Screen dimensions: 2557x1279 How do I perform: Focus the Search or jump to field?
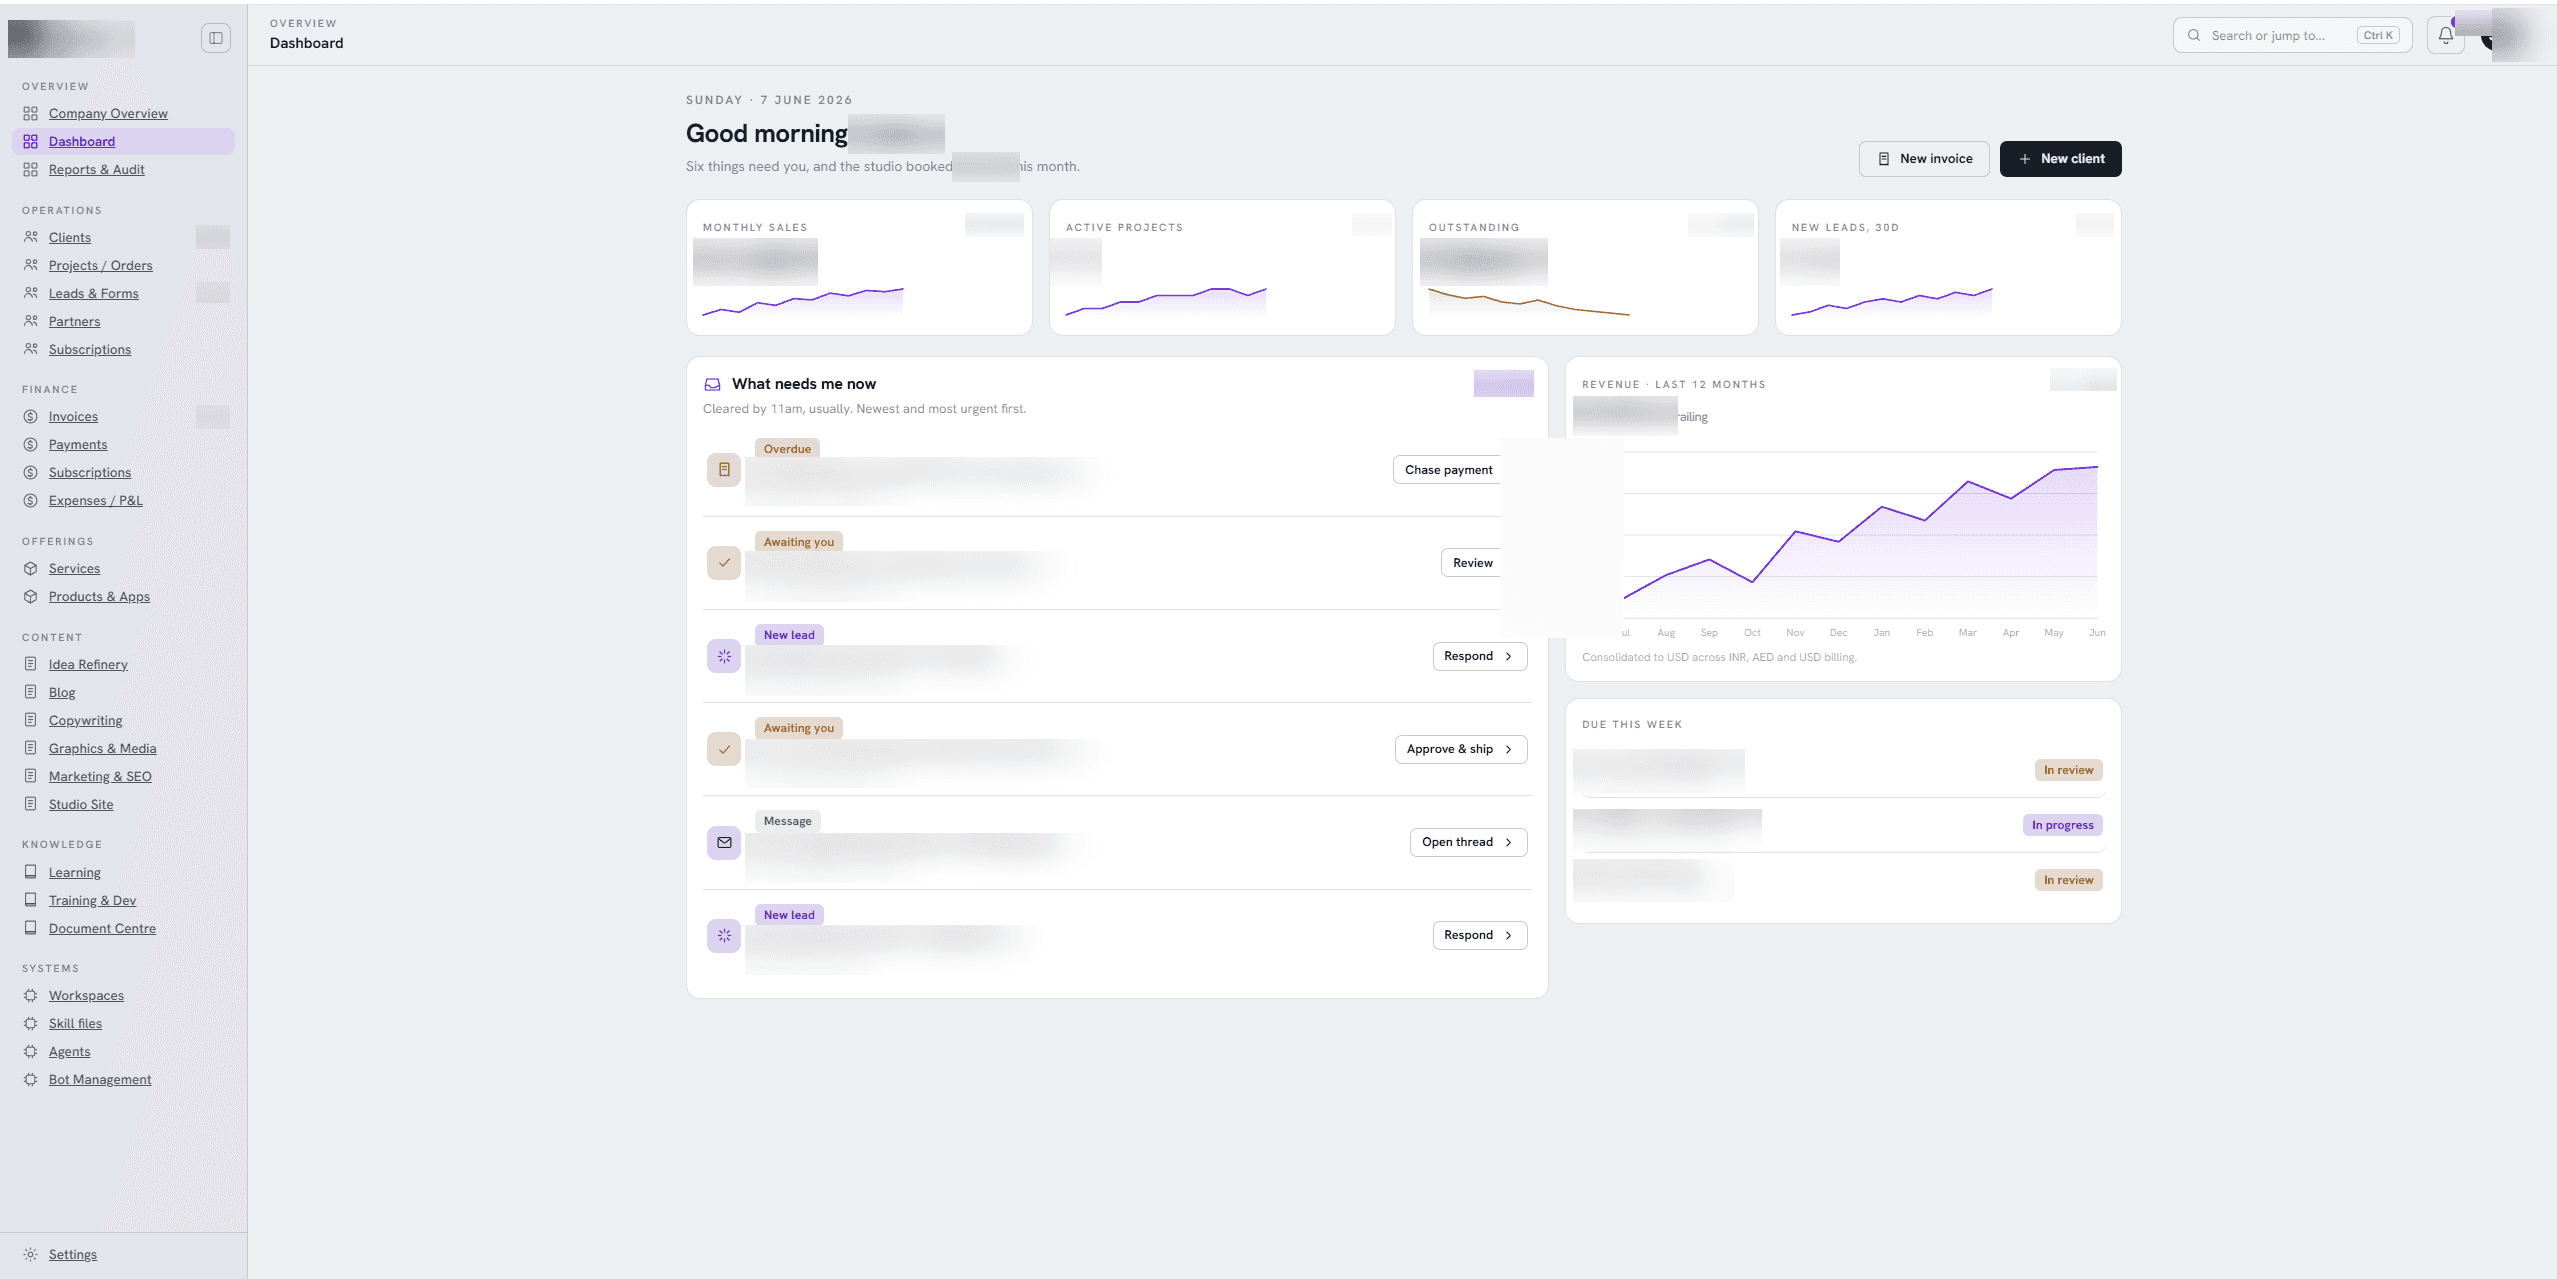coord(2292,36)
